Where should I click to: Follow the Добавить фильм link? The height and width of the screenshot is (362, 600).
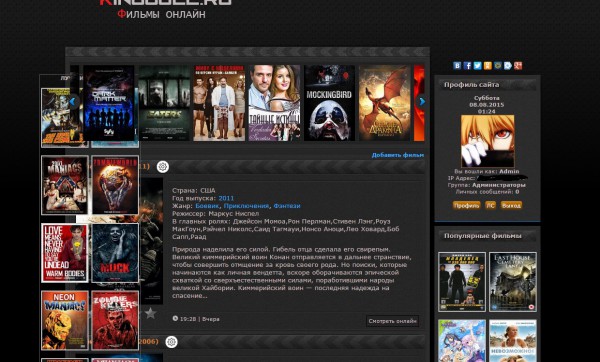coord(398,155)
